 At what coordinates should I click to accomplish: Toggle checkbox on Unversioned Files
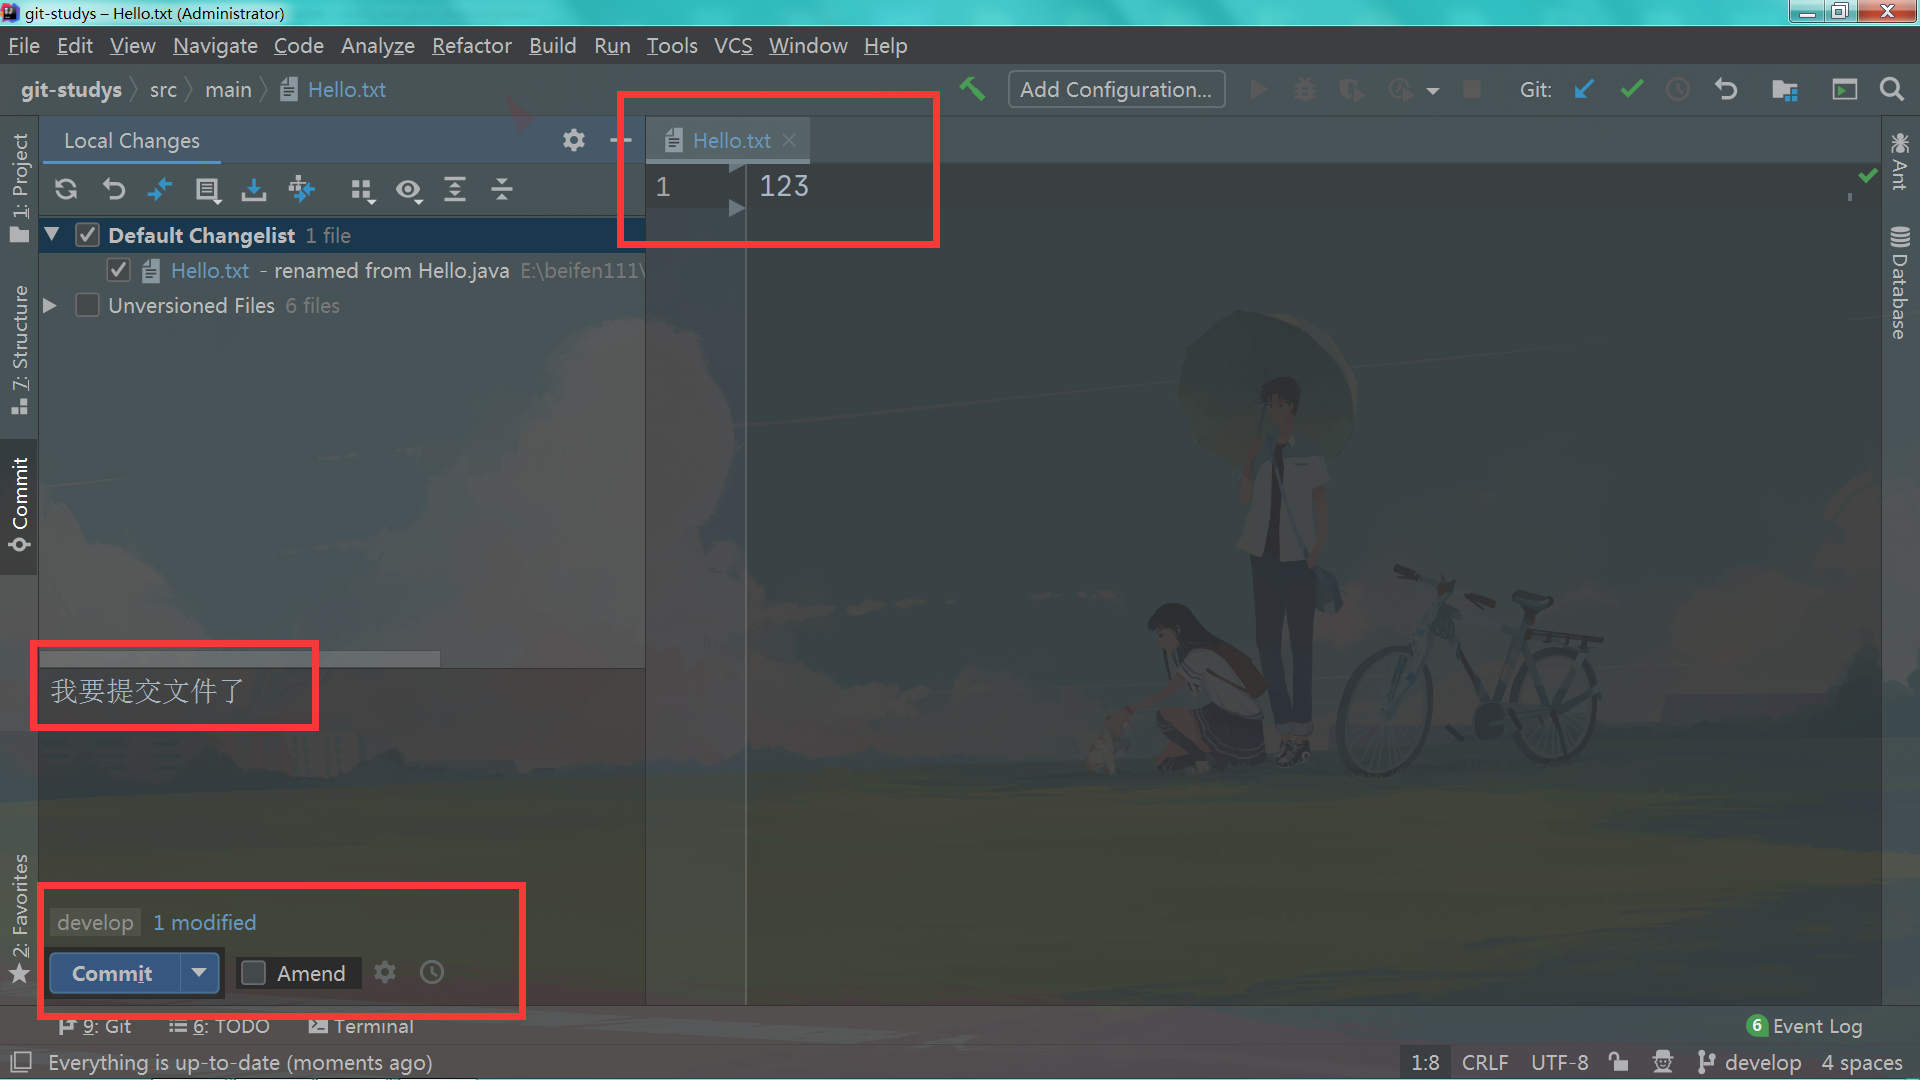click(x=87, y=306)
